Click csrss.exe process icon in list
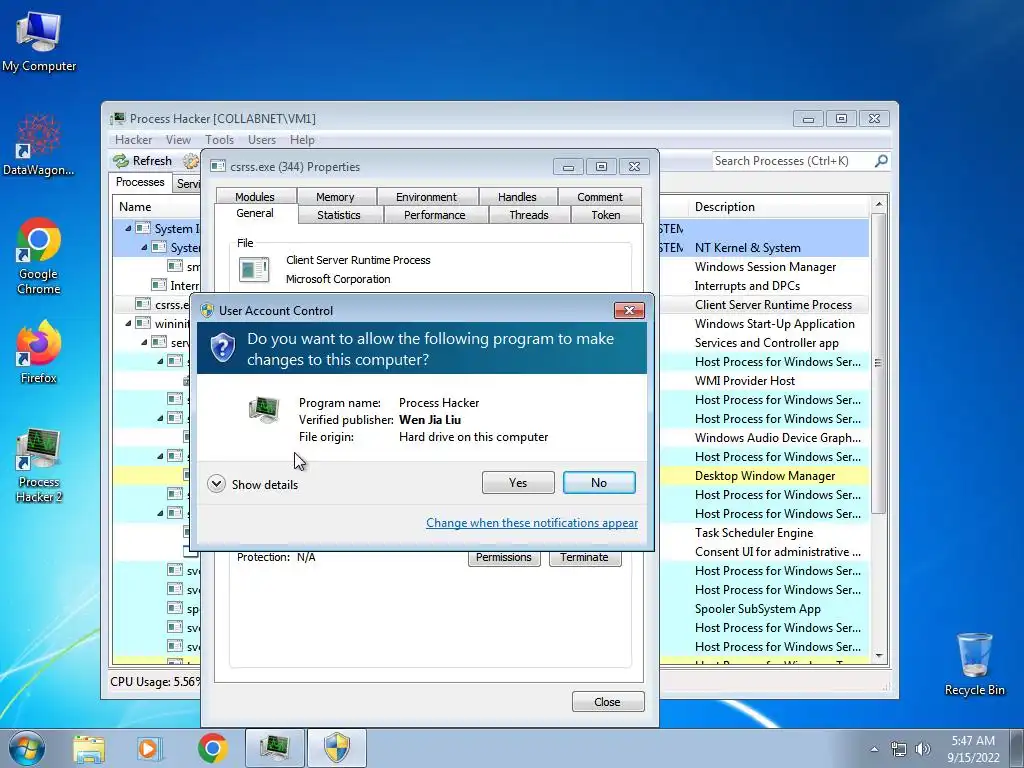Image resolution: width=1024 pixels, height=768 pixels. (x=142, y=304)
